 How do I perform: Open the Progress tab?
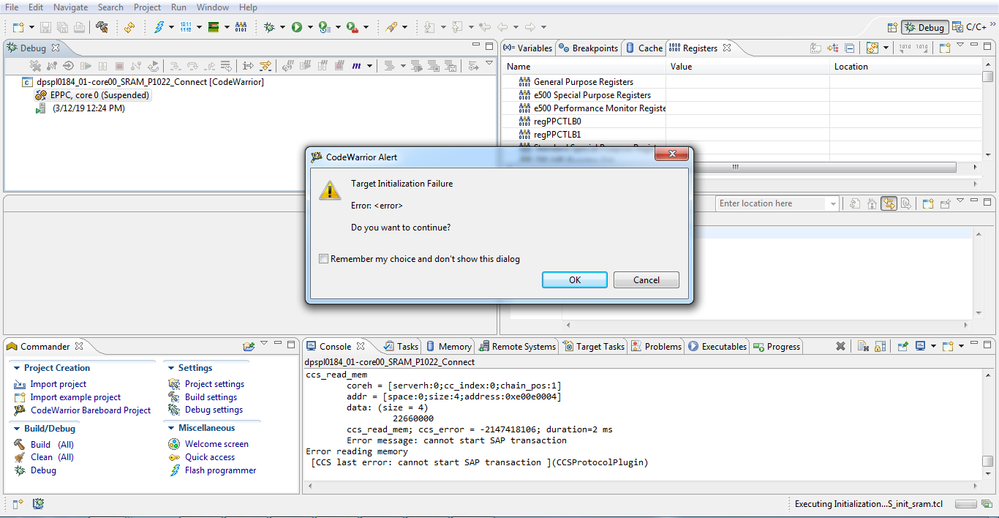click(777, 347)
